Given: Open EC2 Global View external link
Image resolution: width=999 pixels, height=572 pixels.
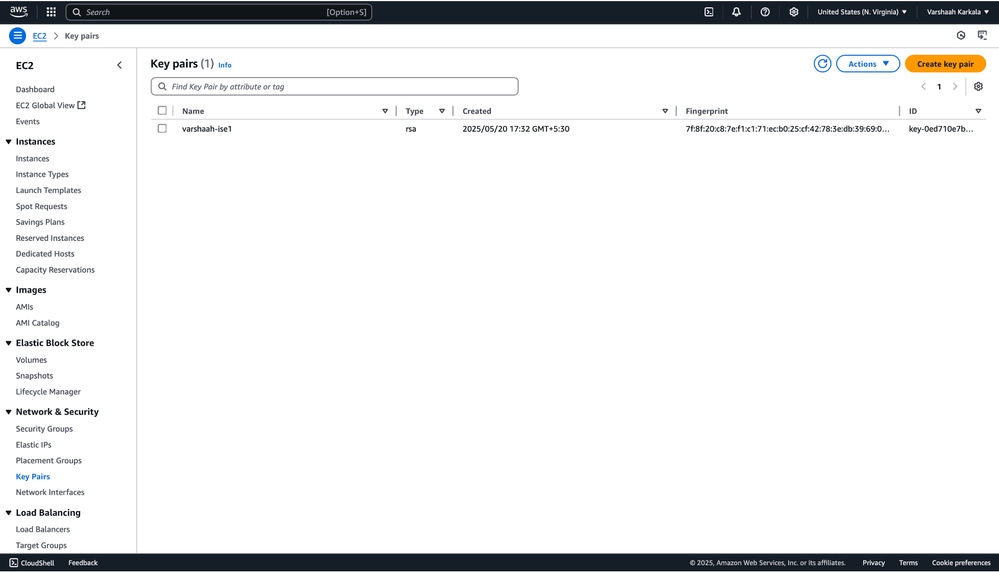Looking at the screenshot, I should coord(50,105).
